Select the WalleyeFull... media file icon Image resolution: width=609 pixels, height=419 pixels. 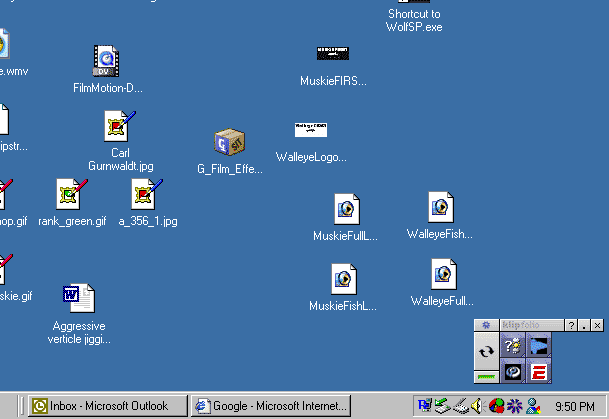(442, 274)
